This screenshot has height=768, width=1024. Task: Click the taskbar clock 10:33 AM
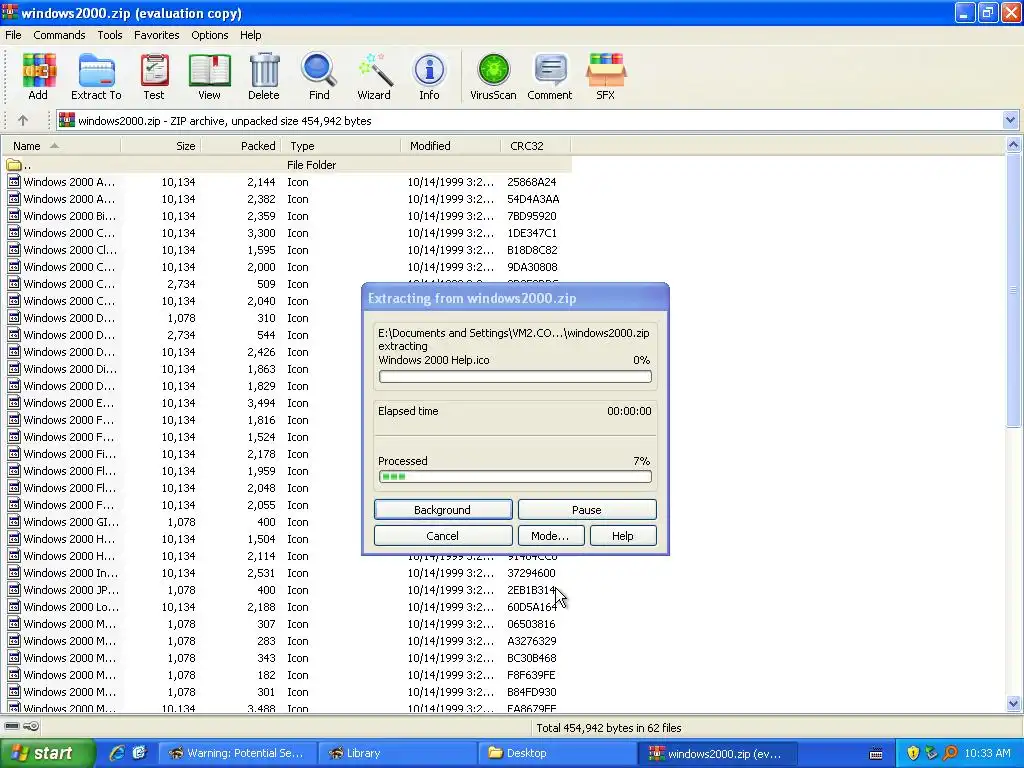coord(987,753)
